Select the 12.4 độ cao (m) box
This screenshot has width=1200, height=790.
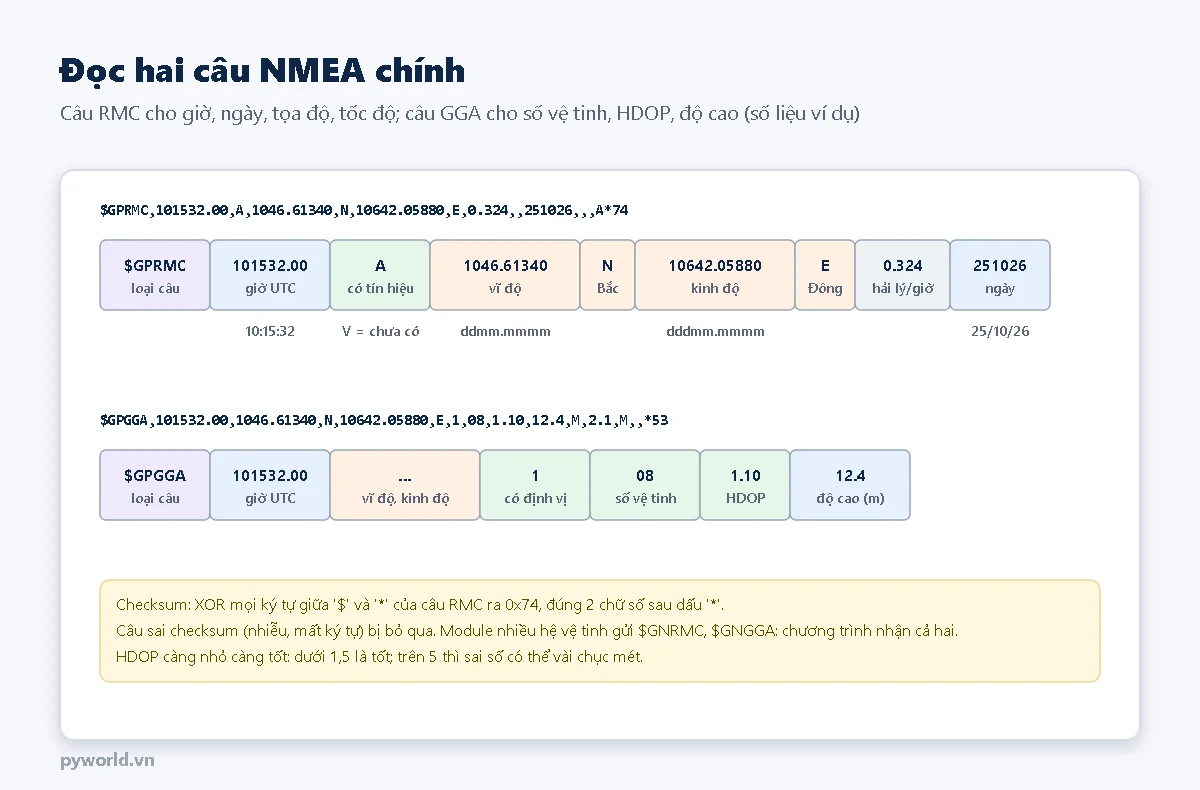point(850,485)
